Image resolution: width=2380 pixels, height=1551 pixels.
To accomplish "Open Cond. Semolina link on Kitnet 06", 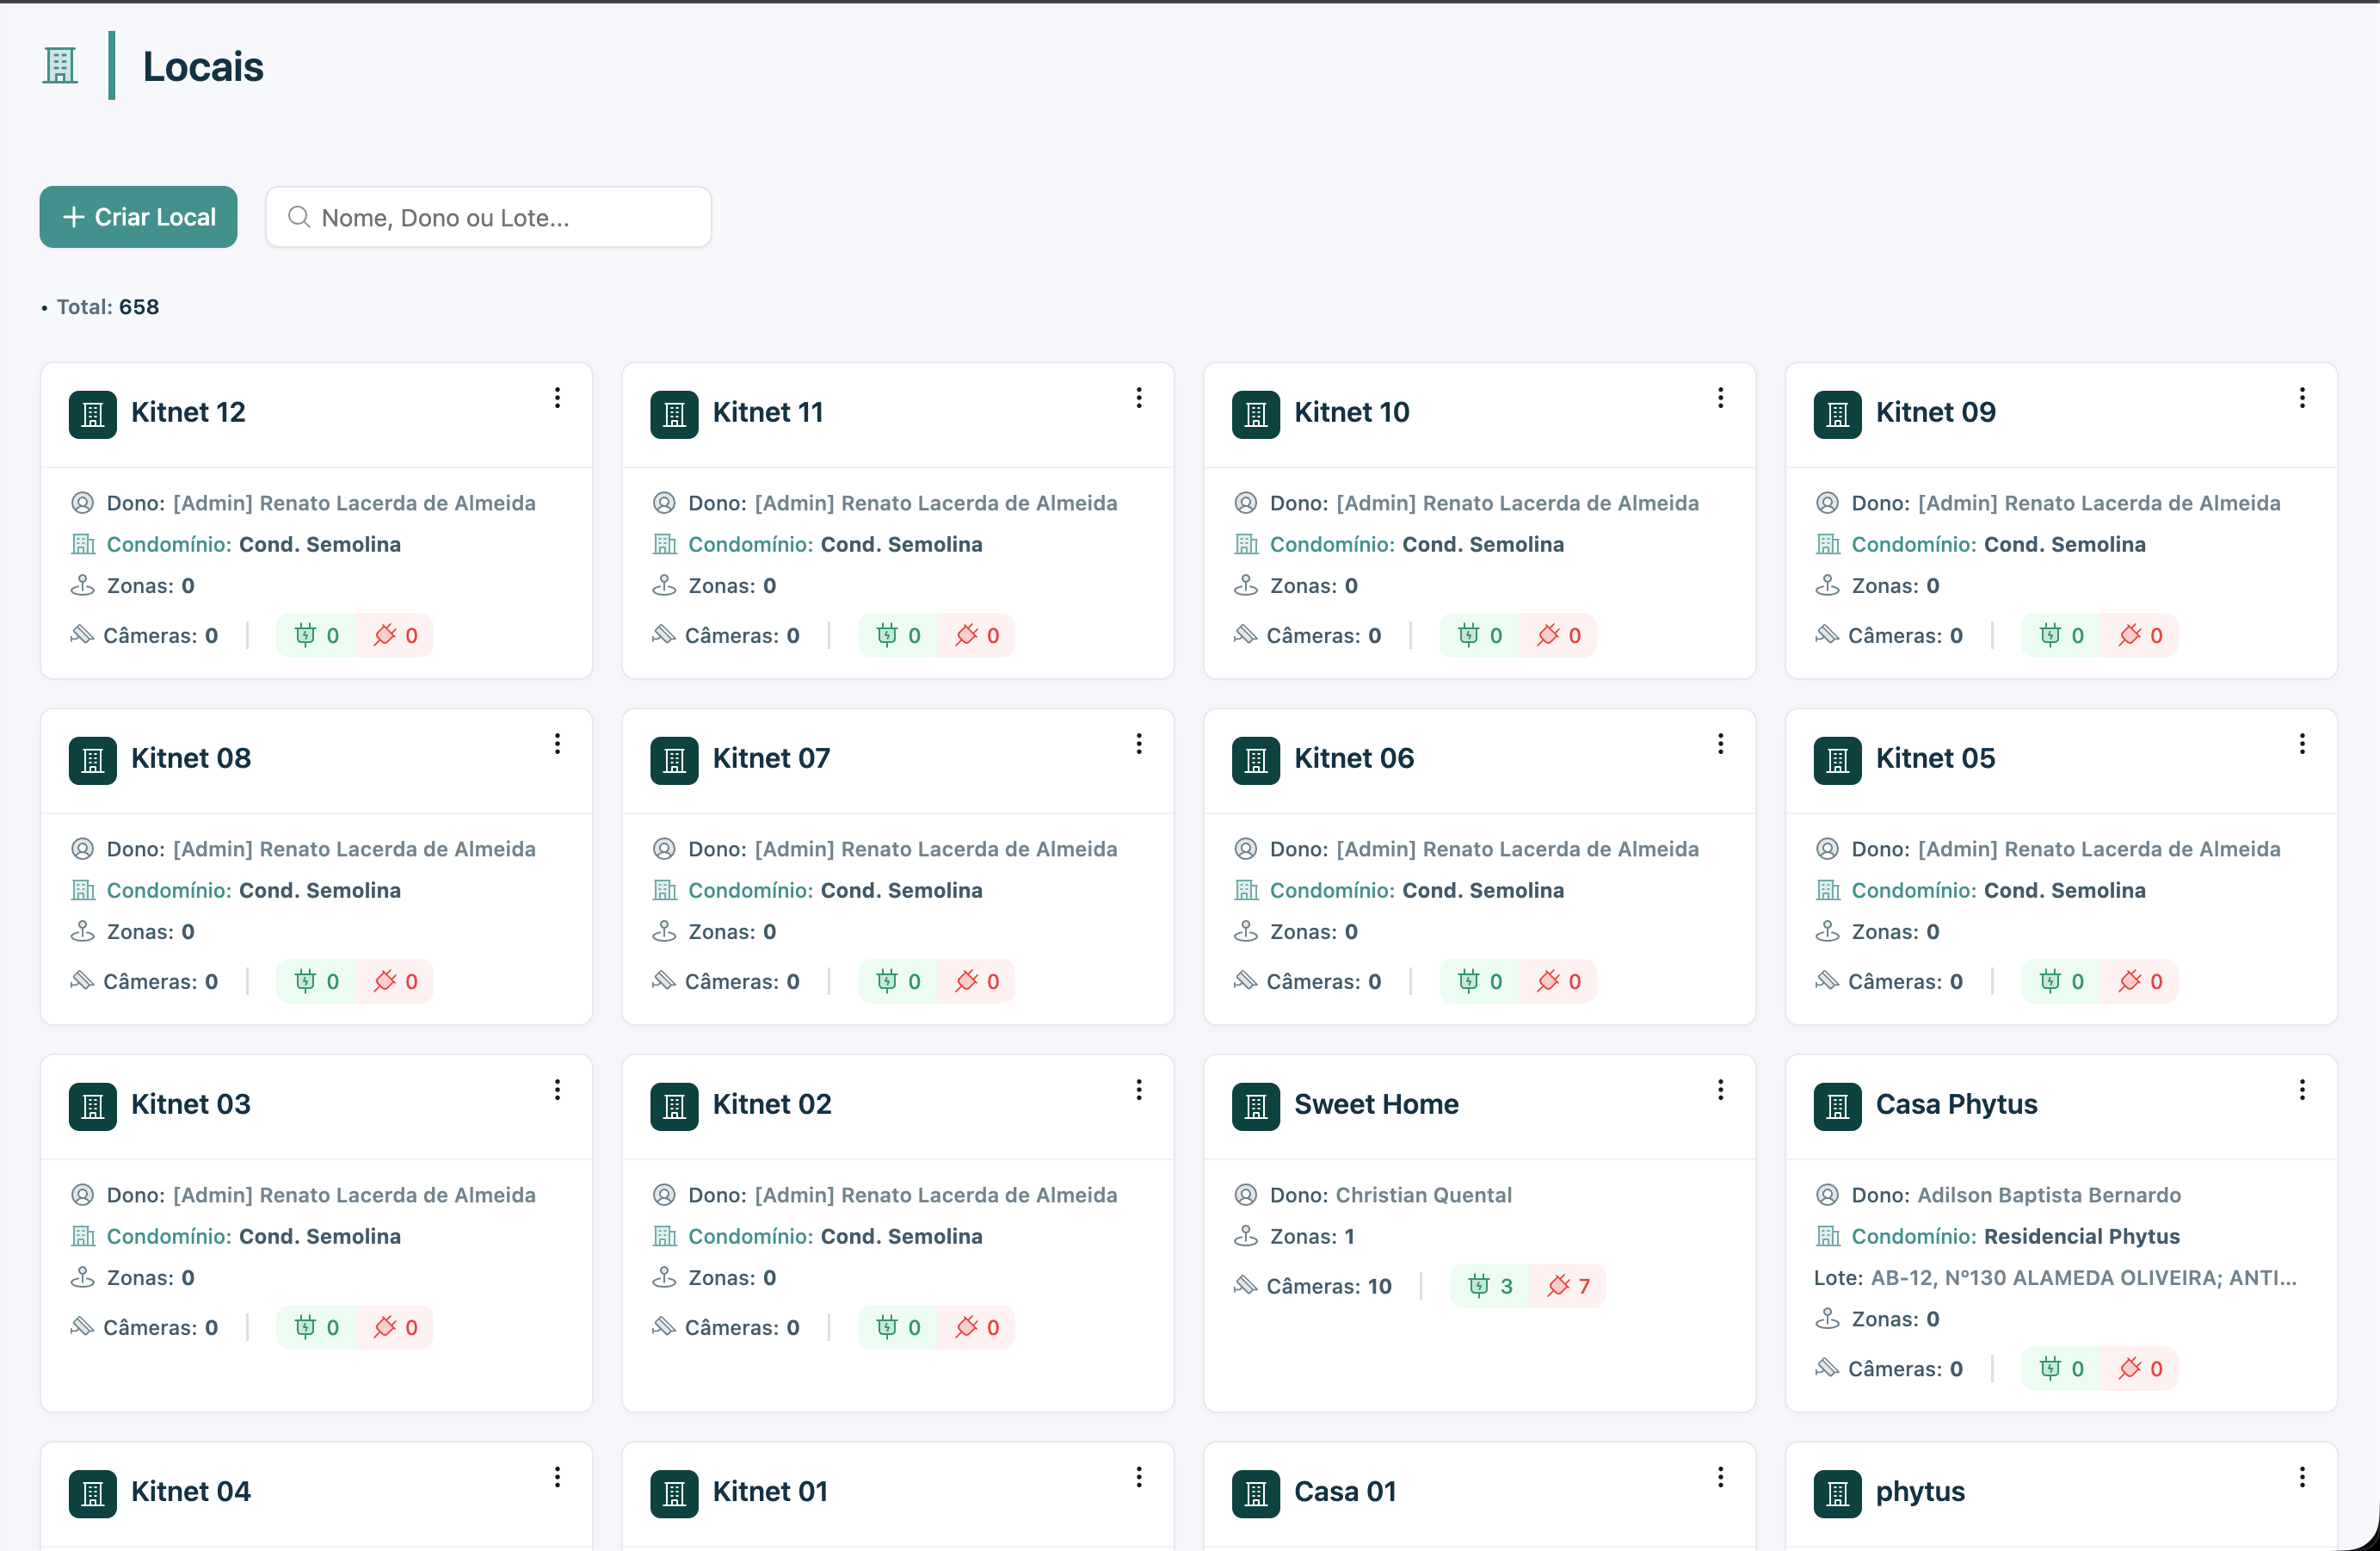I will coord(1483,890).
